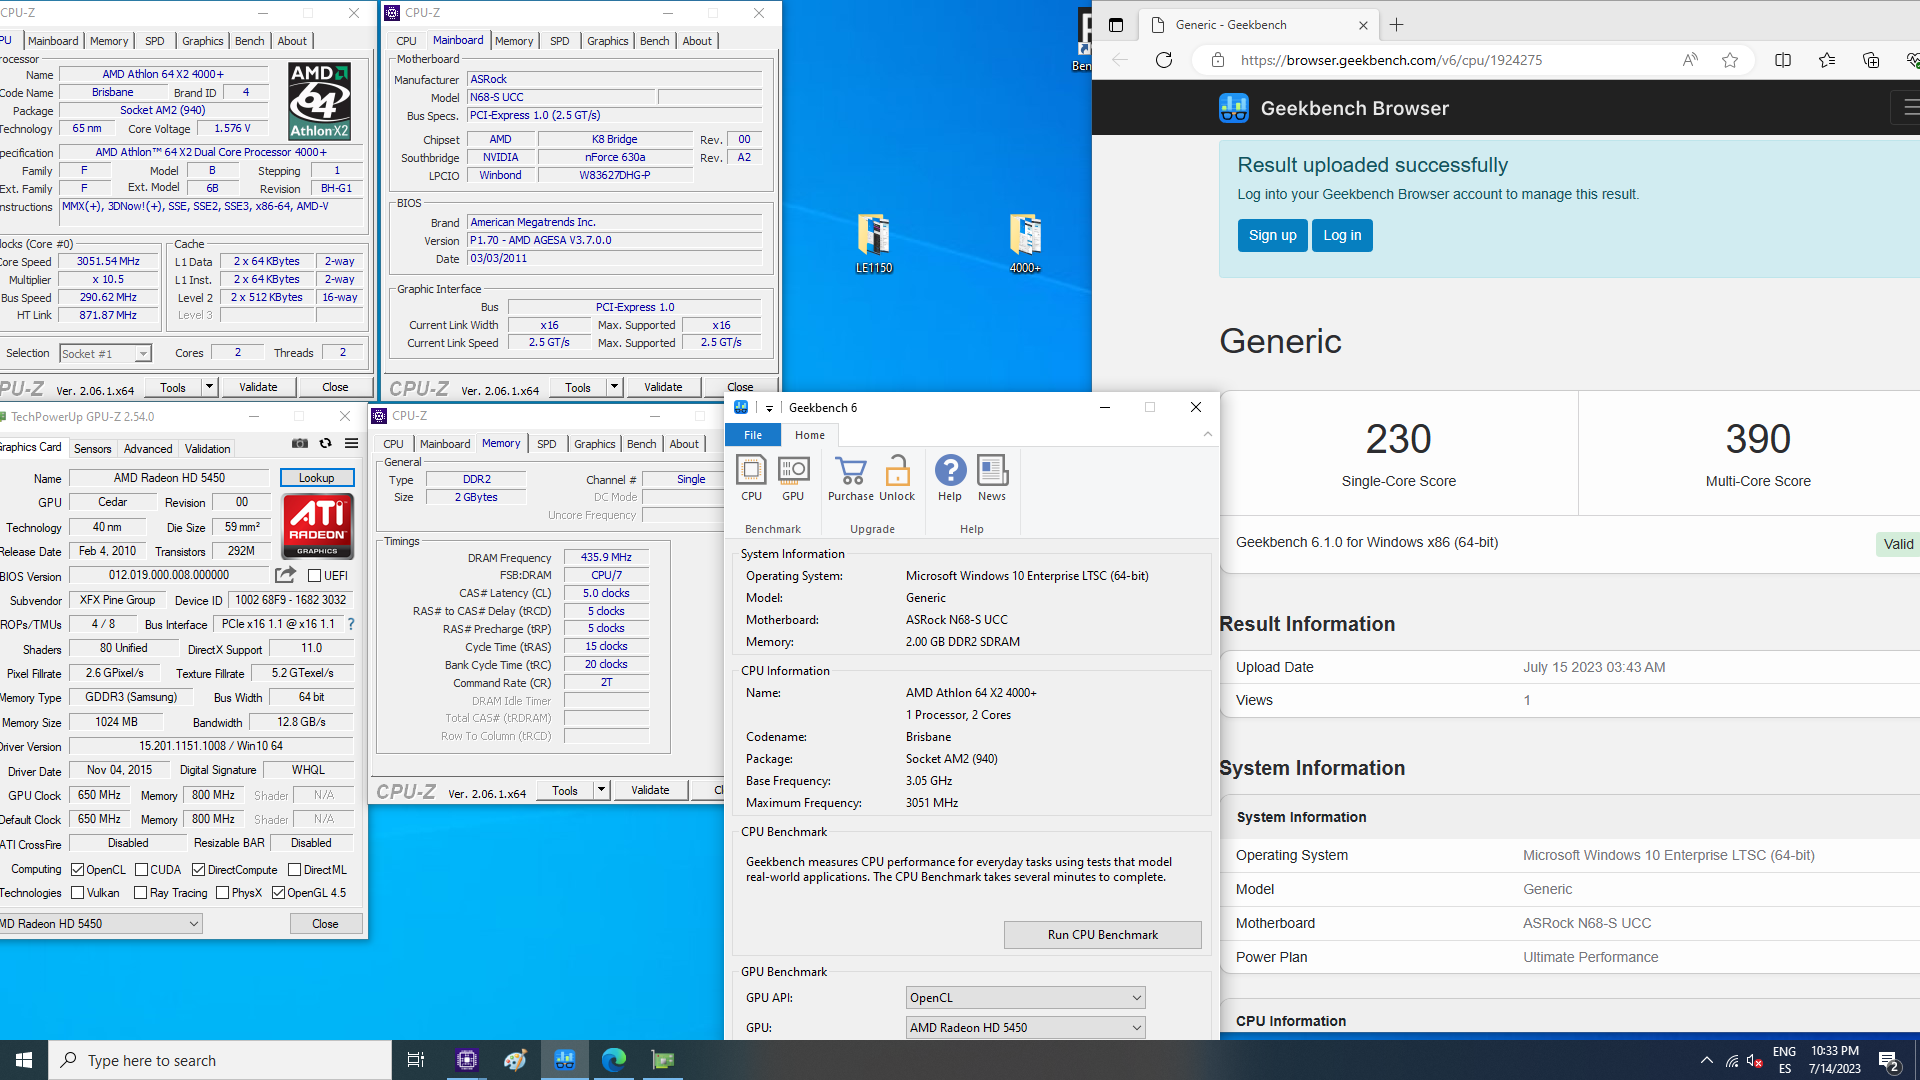This screenshot has width=1920, height=1080.
Task: Open the Help icon in Geekbench ribbon
Action: (950, 479)
